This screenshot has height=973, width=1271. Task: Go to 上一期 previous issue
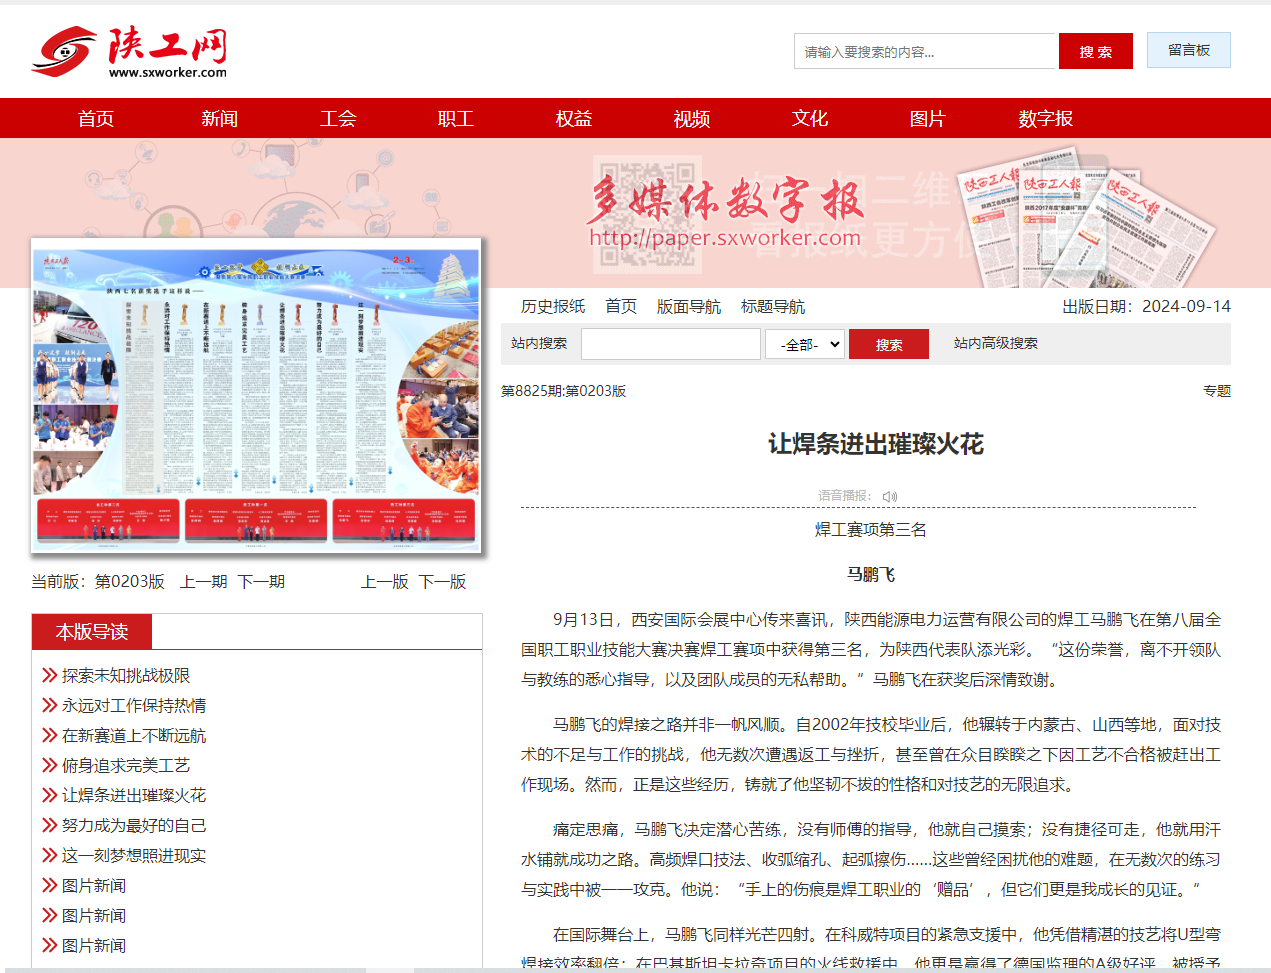point(203,582)
